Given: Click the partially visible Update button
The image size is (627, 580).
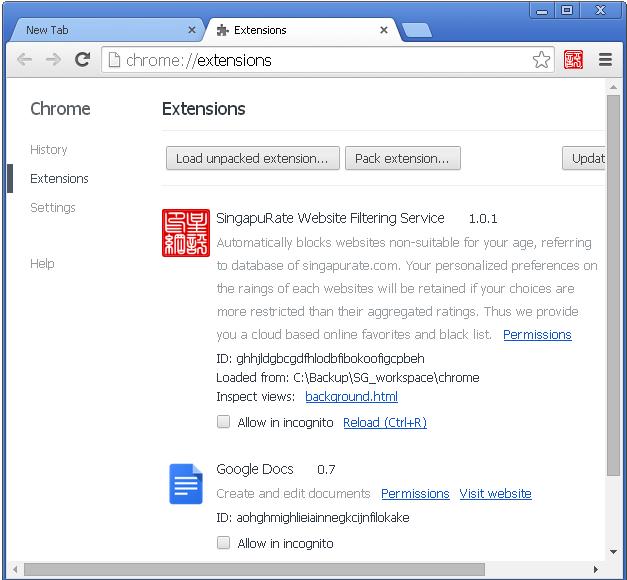Looking at the screenshot, I should [x=584, y=158].
